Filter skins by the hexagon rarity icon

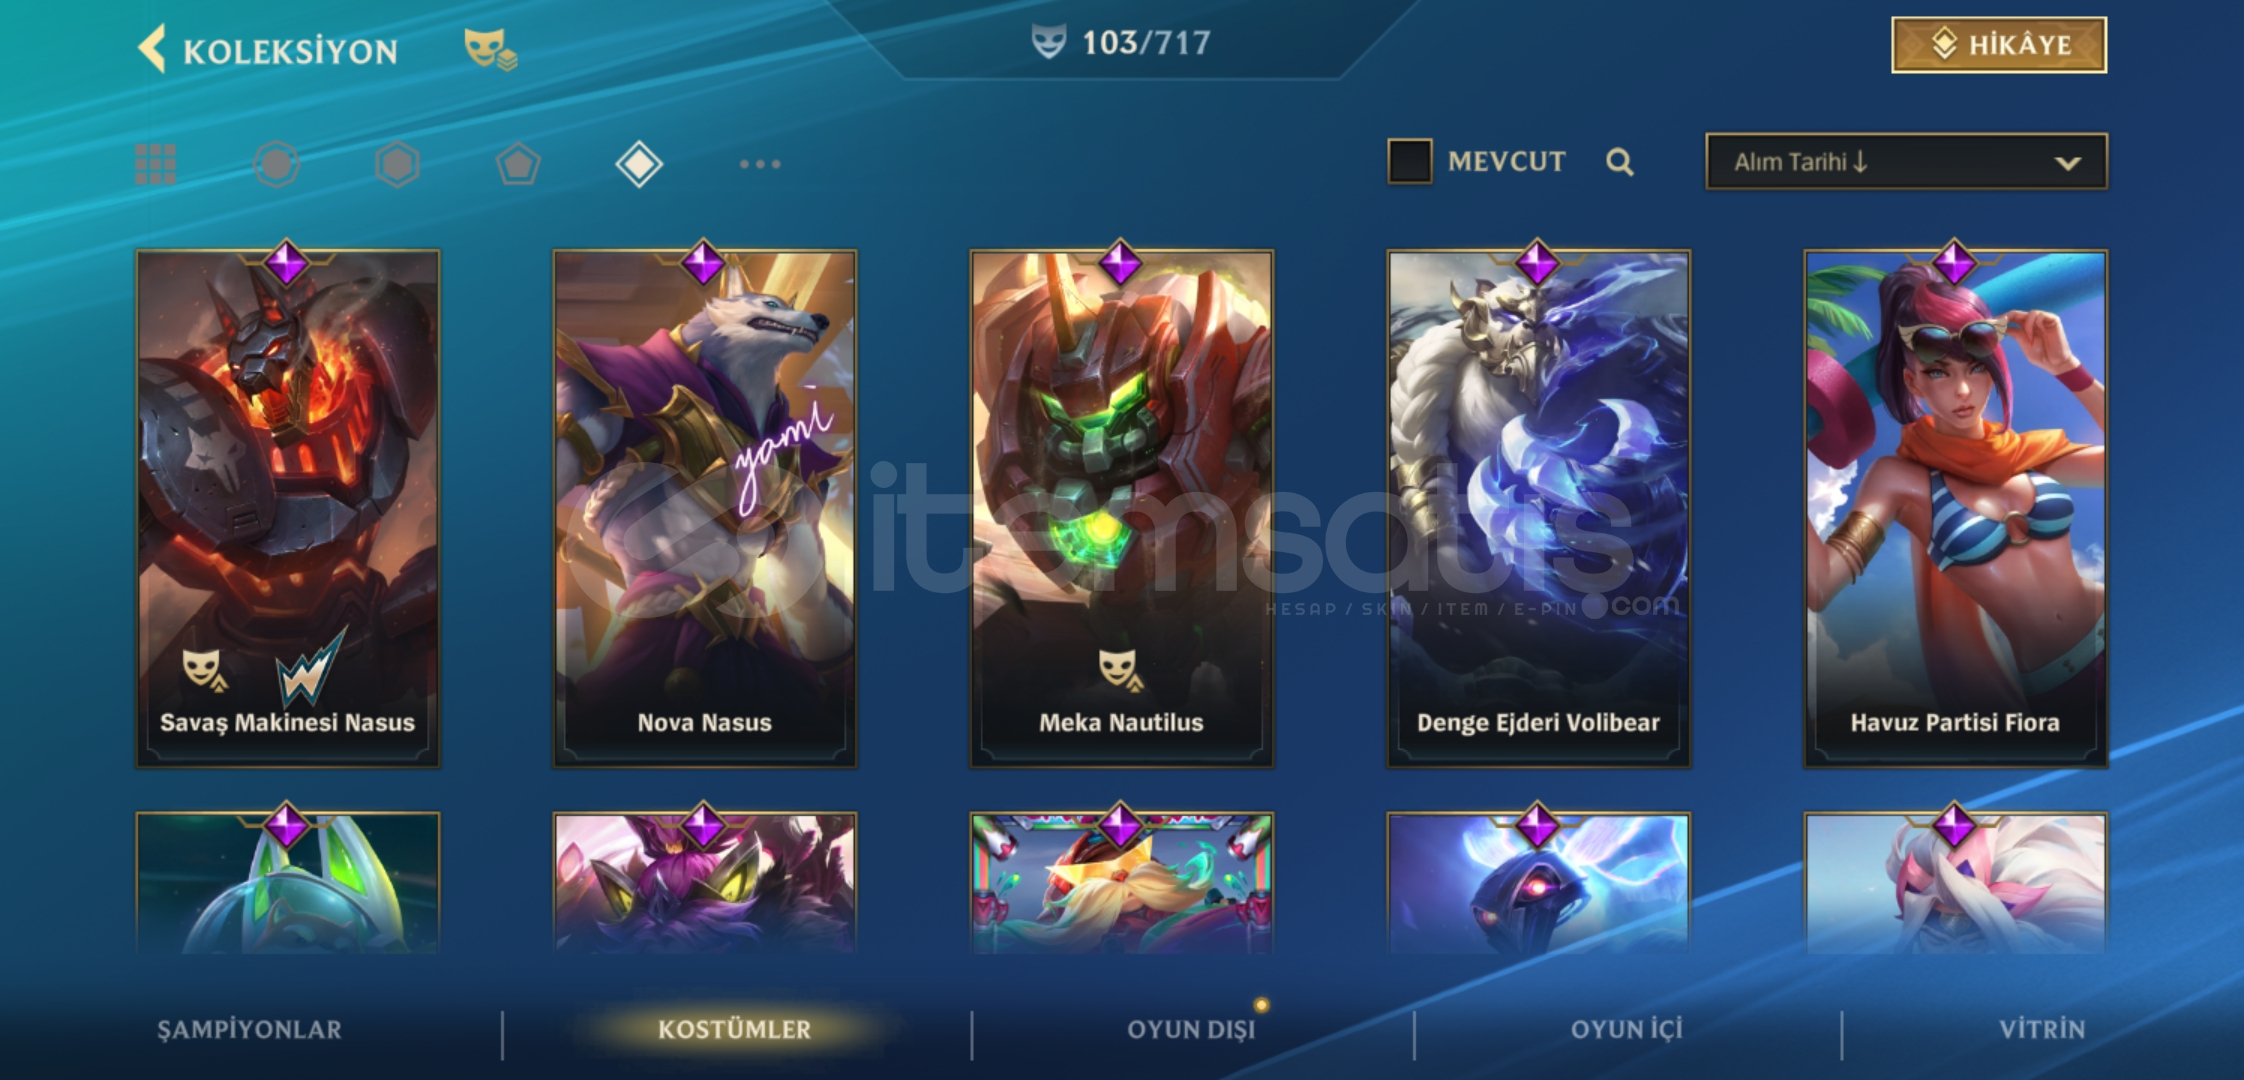(x=397, y=164)
